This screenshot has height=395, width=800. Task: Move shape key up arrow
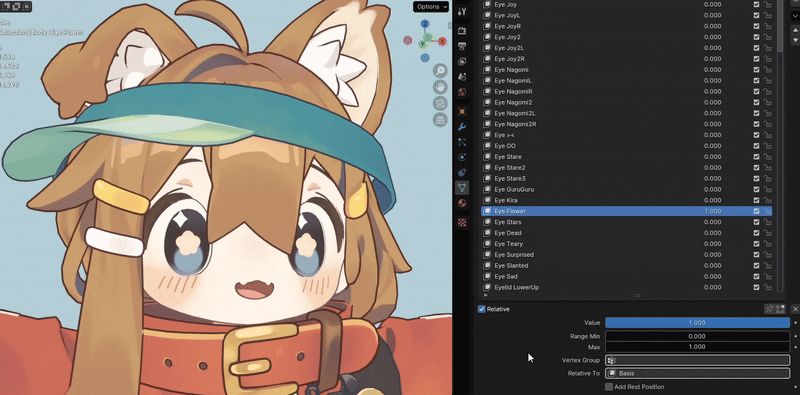(x=795, y=31)
